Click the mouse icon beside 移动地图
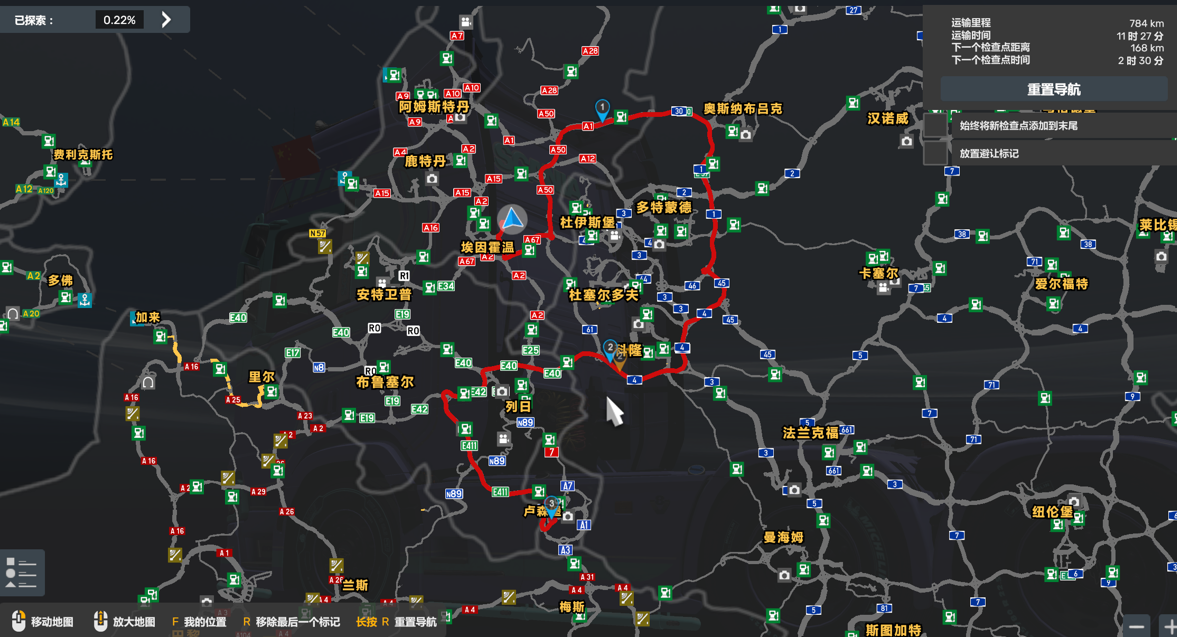The height and width of the screenshot is (637, 1177). click(x=18, y=621)
